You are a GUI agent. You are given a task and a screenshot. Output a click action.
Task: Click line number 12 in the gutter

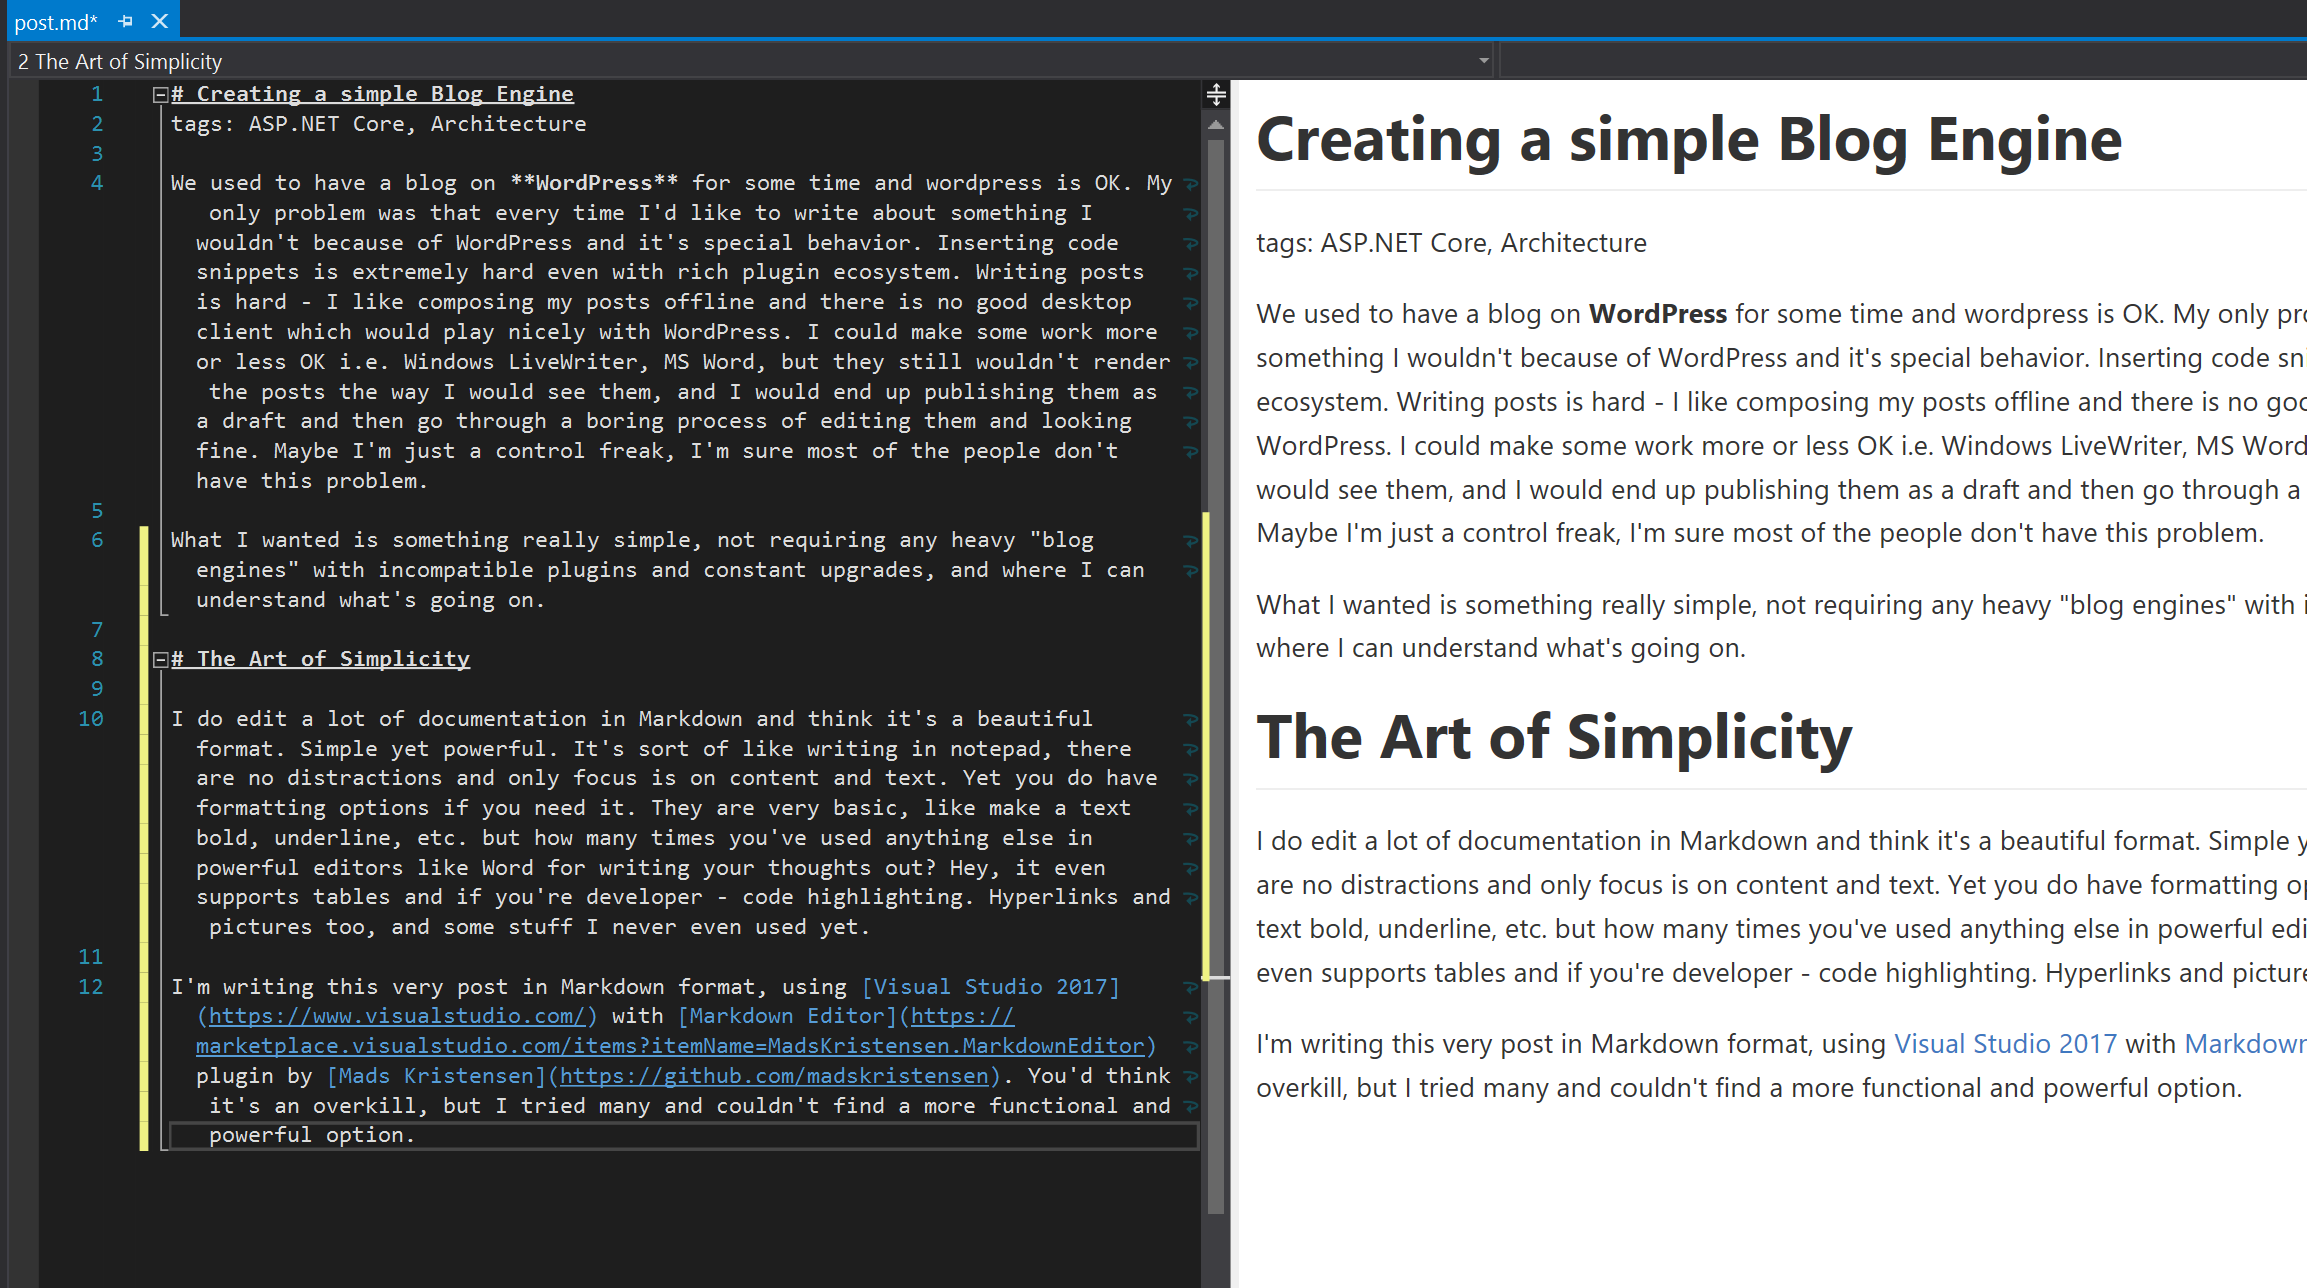(91, 987)
